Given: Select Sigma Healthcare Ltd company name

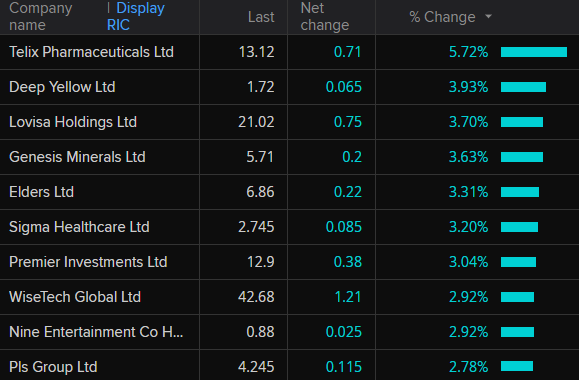Looking at the screenshot, I should tap(79, 227).
